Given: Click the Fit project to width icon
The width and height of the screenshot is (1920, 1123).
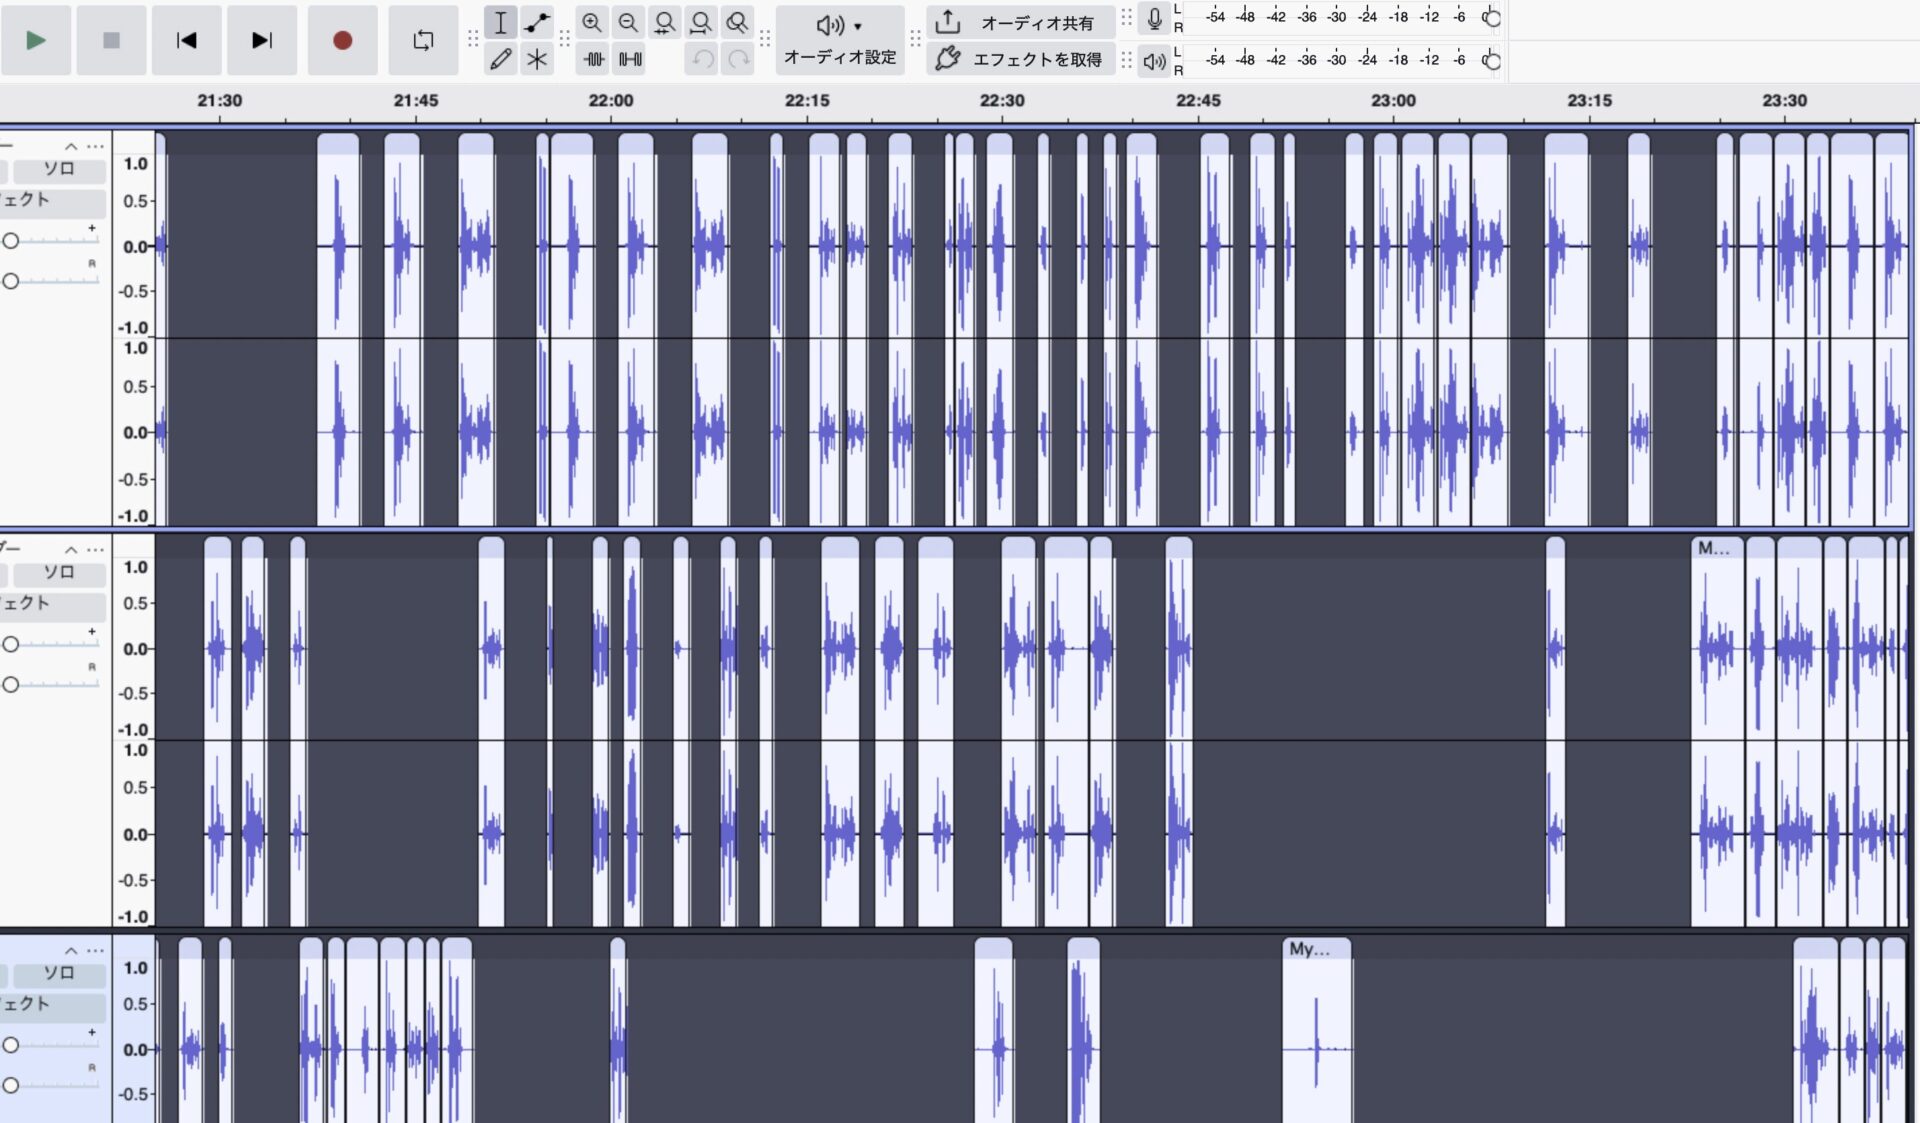Looking at the screenshot, I should (x=701, y=22).
